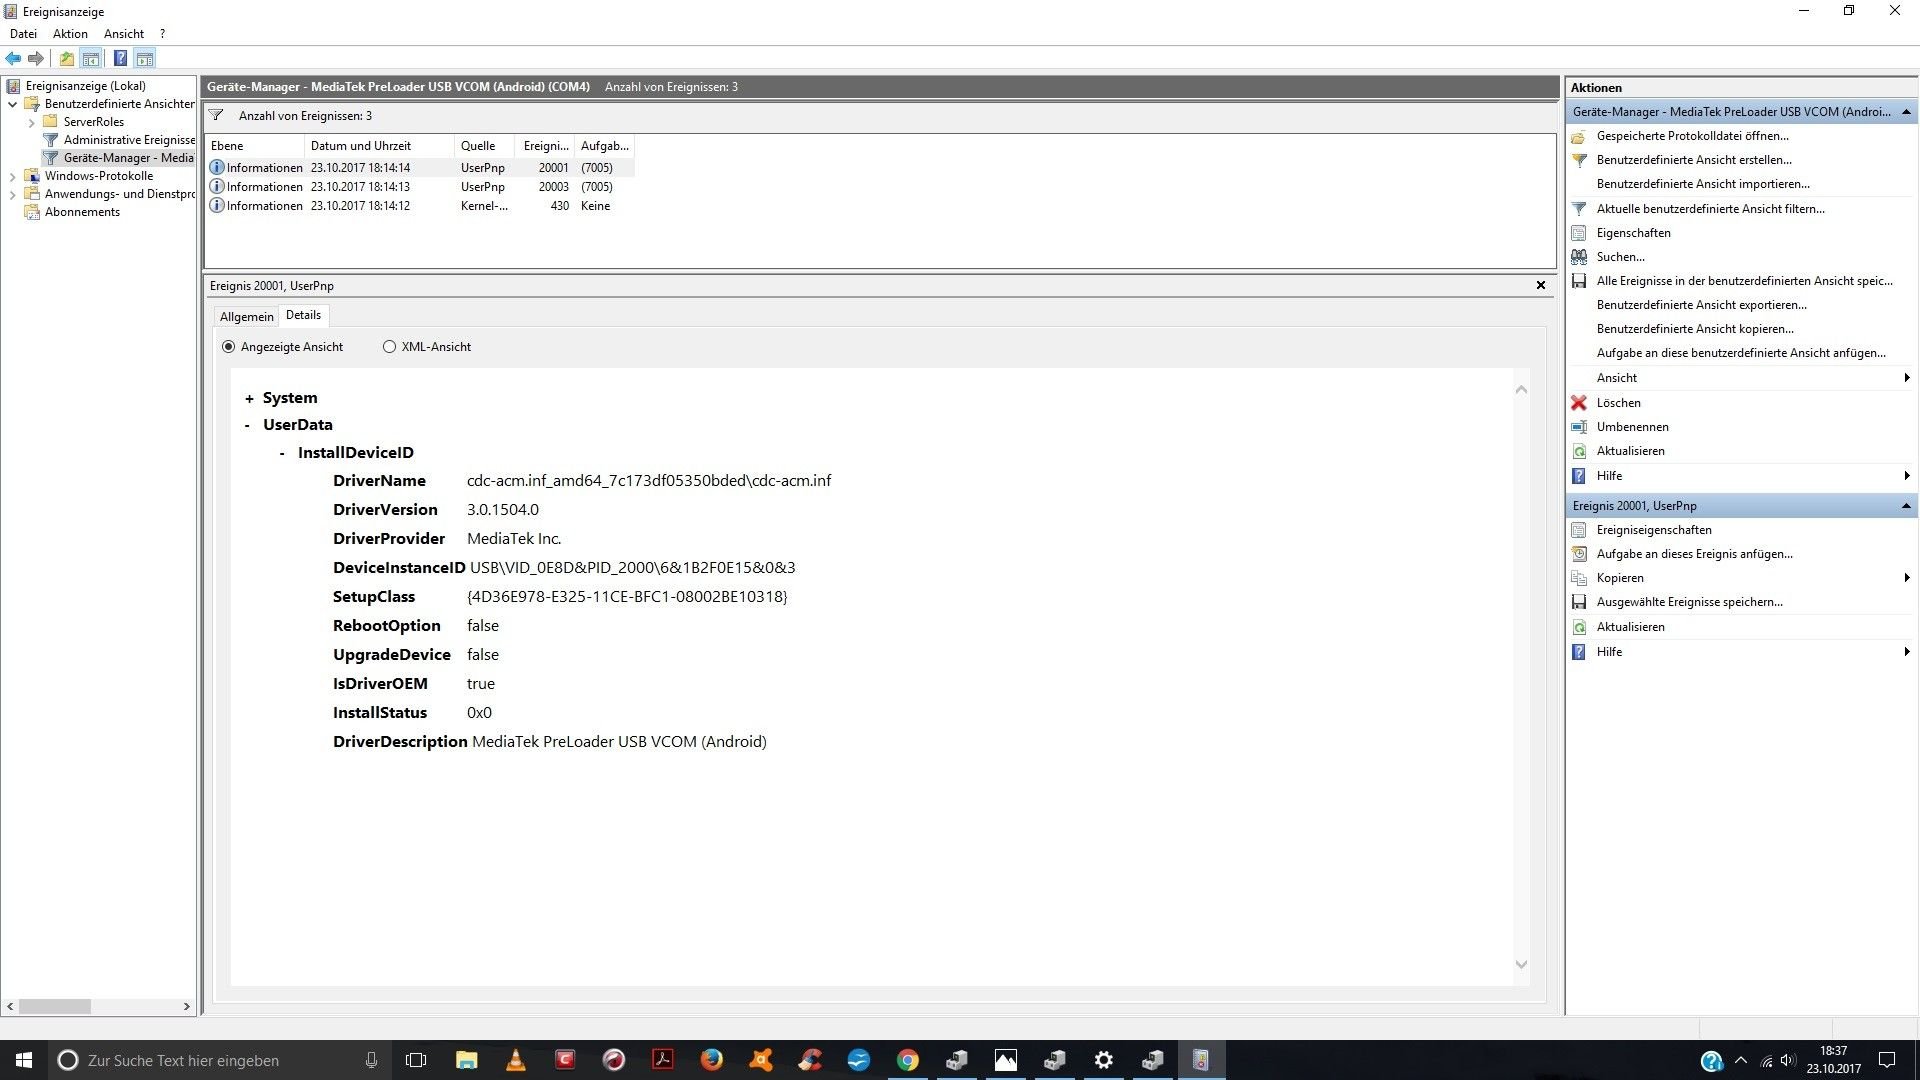1920x1080 pixels.
Task: Click the info icon of event 20001
Action: coord(216,167)
